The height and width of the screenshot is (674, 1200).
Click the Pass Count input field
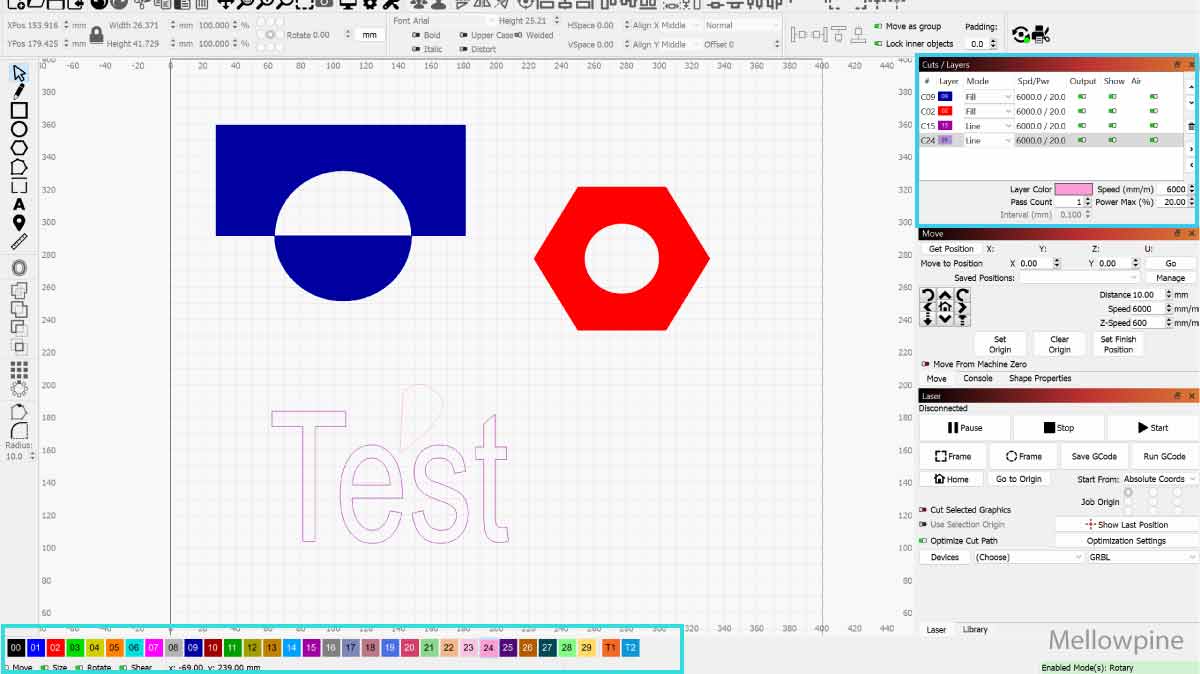(1073, 202)
